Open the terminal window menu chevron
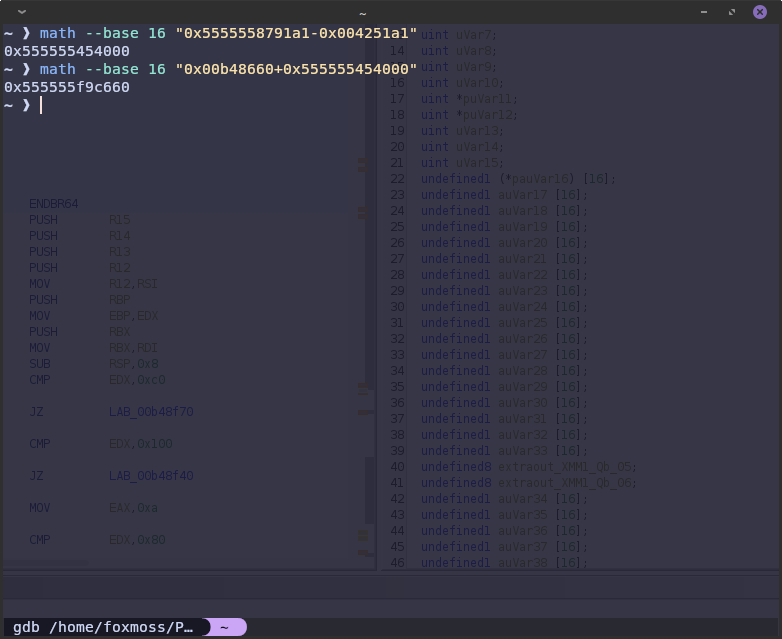The width and height of the screenshot is (782, 639). click(22, 12)
